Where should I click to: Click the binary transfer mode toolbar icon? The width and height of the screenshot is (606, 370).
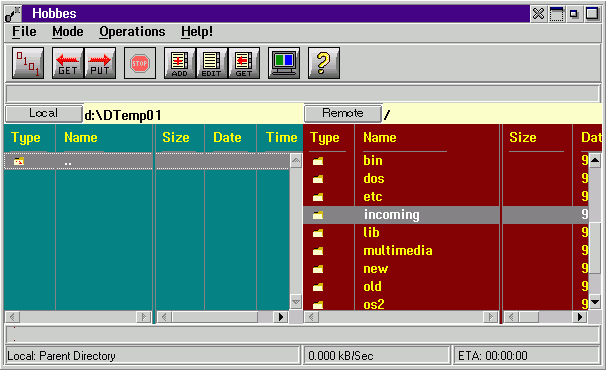coord(28,63)
